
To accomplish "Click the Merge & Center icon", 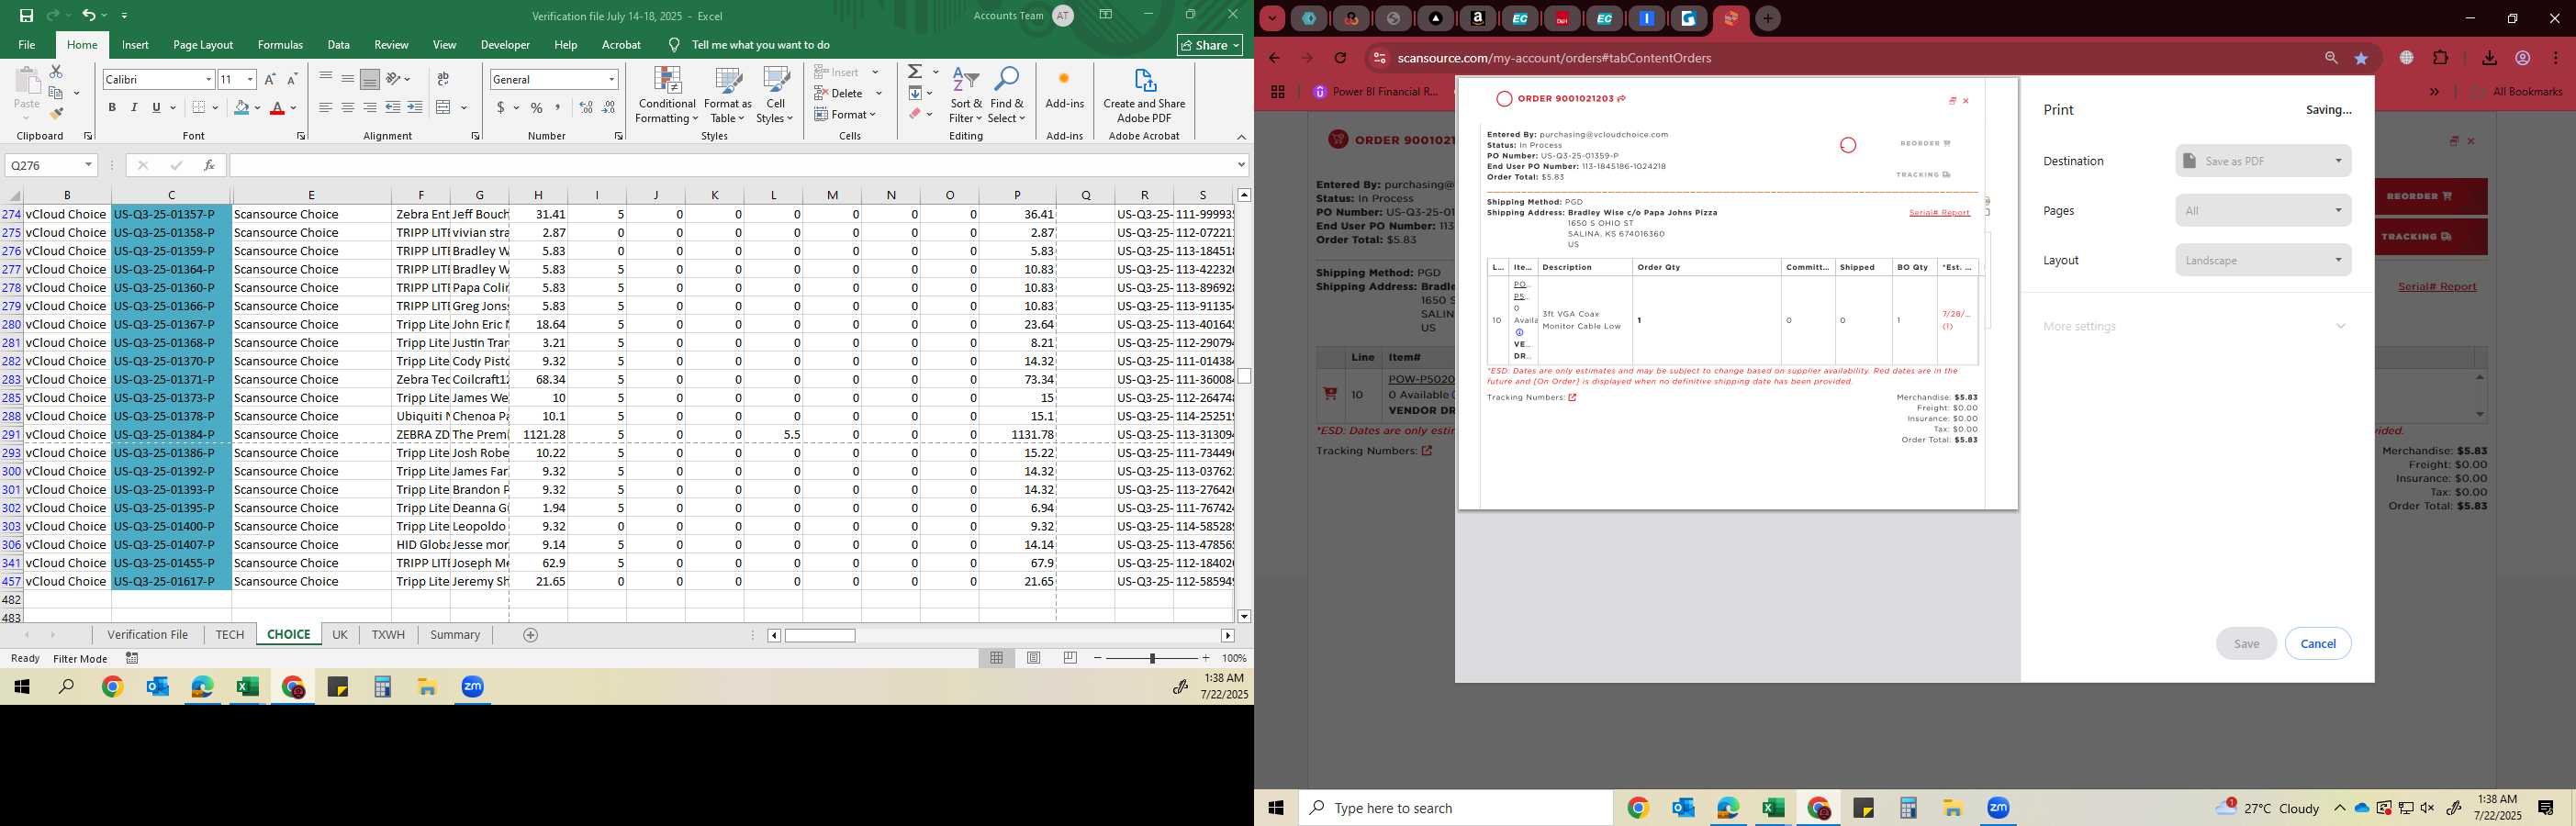I will [x=444, y=108].
